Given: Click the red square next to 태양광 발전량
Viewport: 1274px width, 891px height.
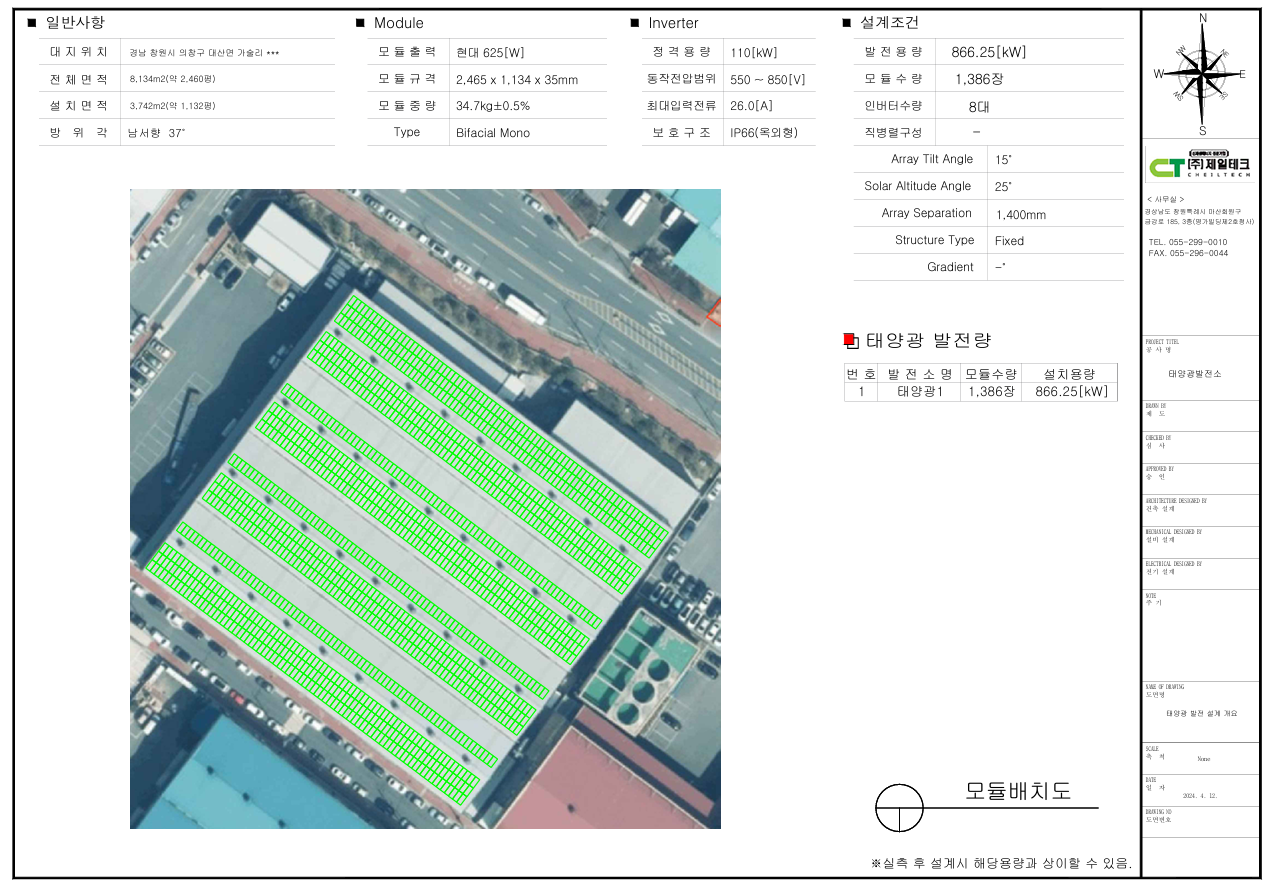Looking at the screenshot, I should 851,341.
